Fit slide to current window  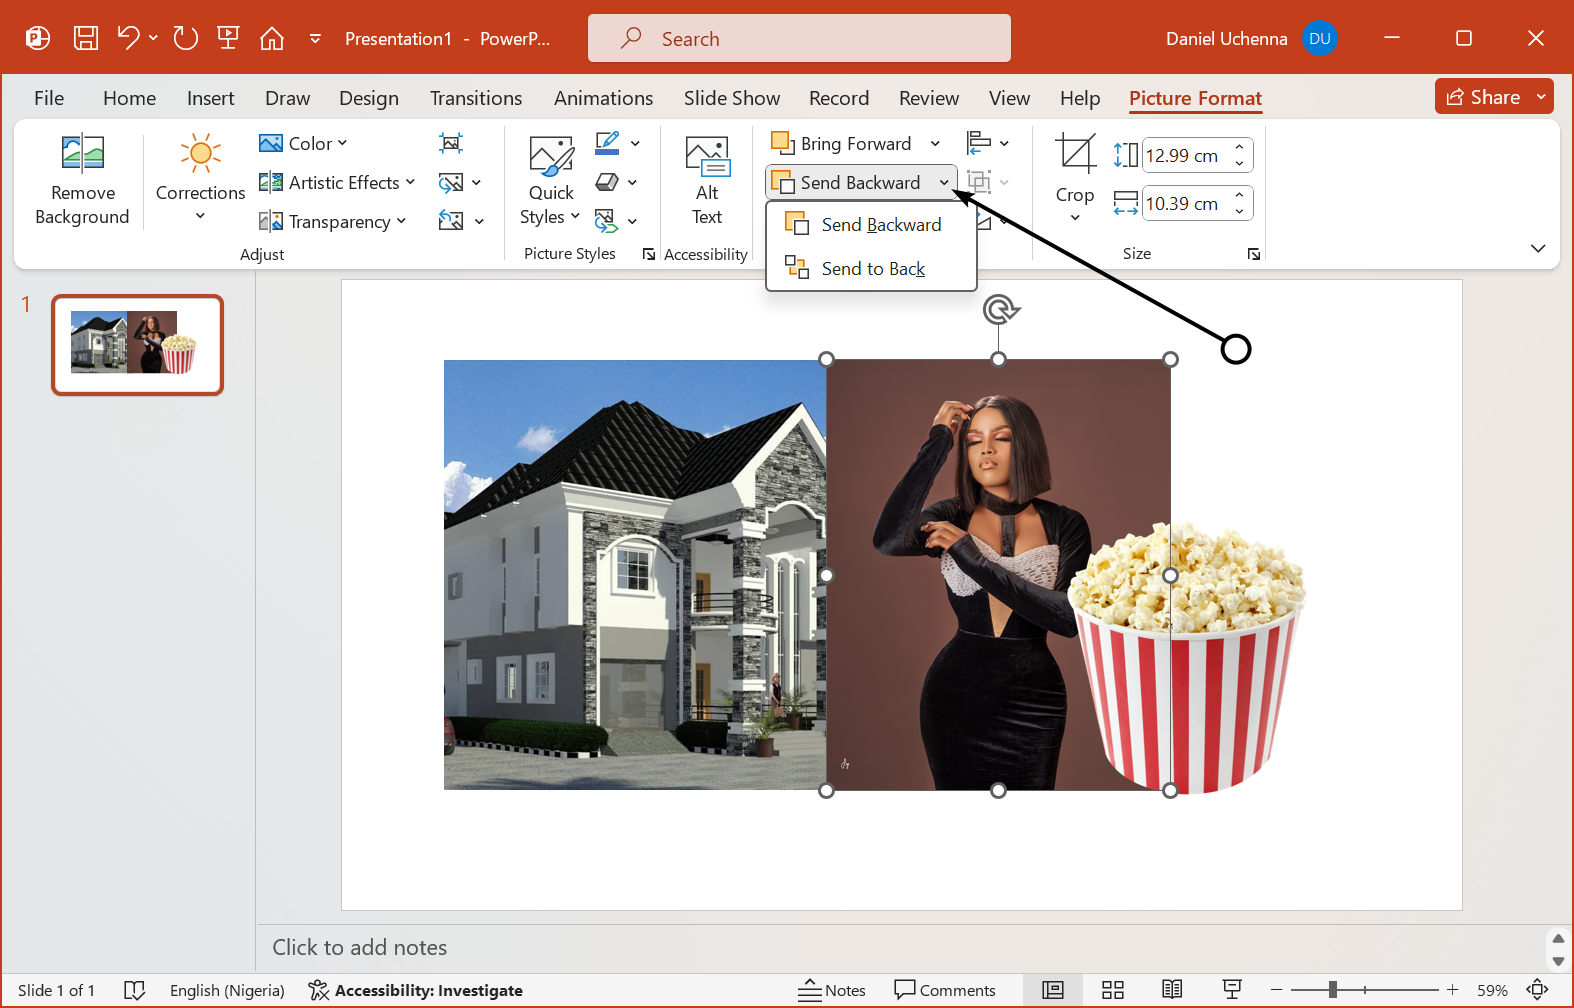coord(1537,990)
